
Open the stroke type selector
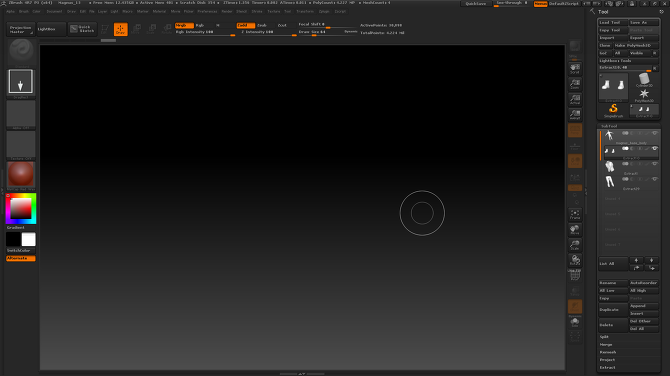[21, 83]
